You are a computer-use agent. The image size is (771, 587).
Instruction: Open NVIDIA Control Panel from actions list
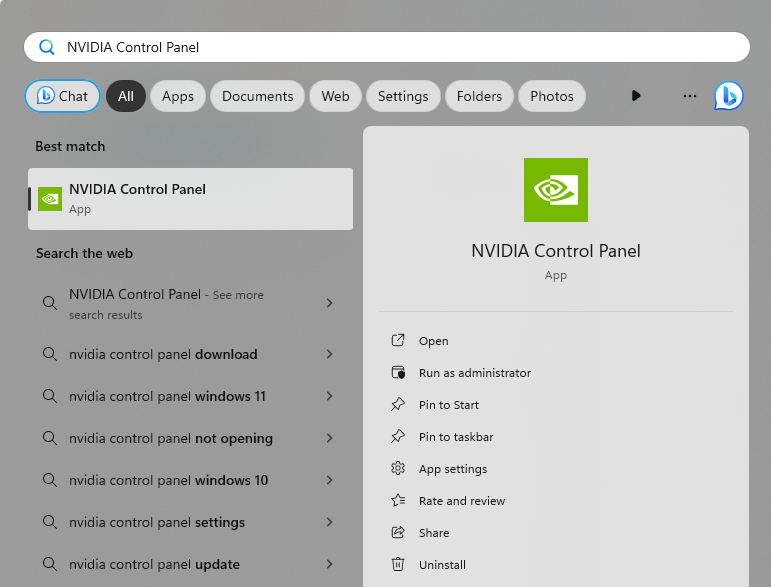point(433,341)
